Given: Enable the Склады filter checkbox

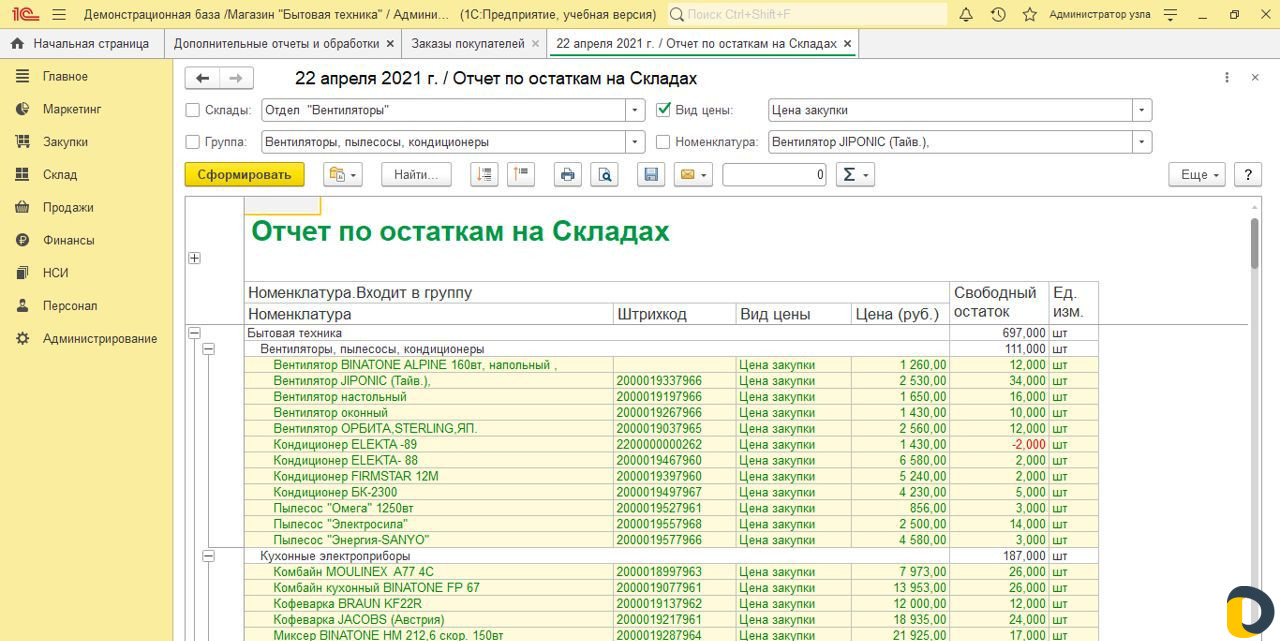Looking at the screenshot, I should click(x=191, y=110).
